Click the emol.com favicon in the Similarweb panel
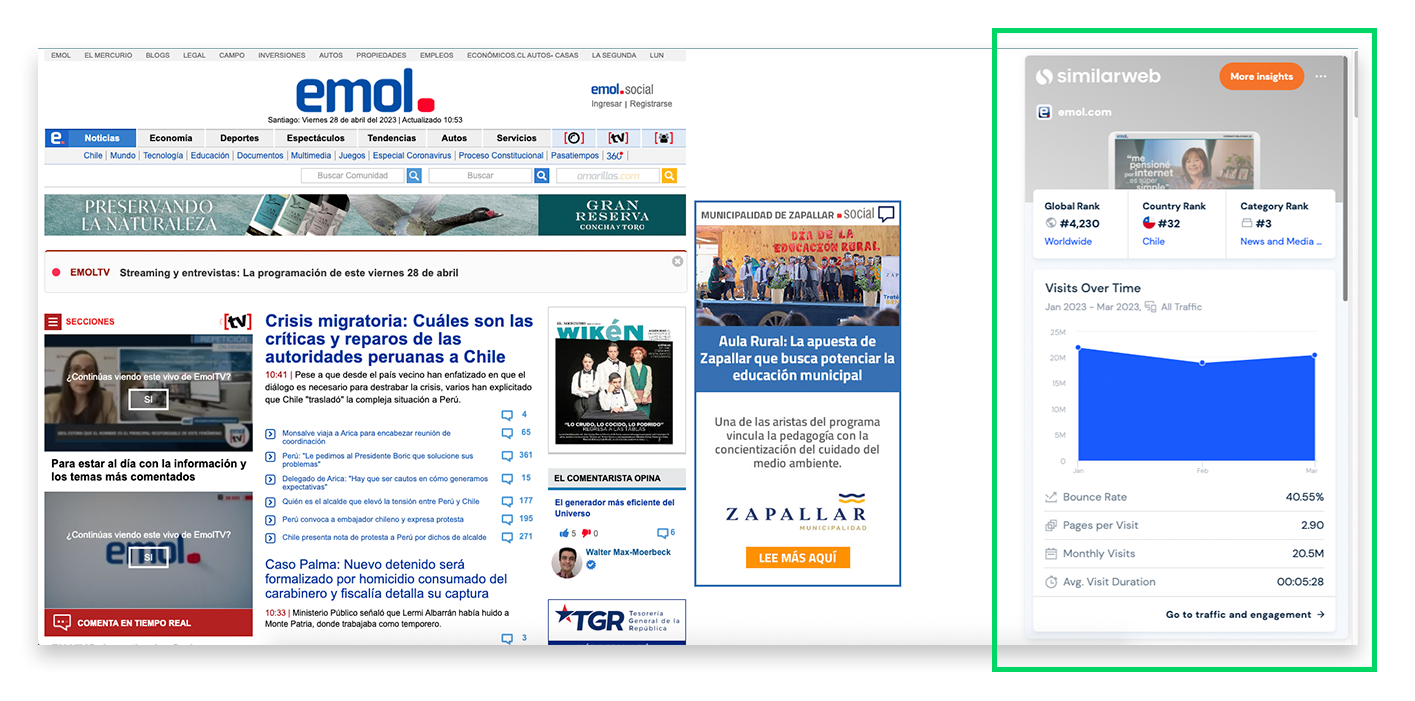1415x701 pixels. [x=1044, y=112]
